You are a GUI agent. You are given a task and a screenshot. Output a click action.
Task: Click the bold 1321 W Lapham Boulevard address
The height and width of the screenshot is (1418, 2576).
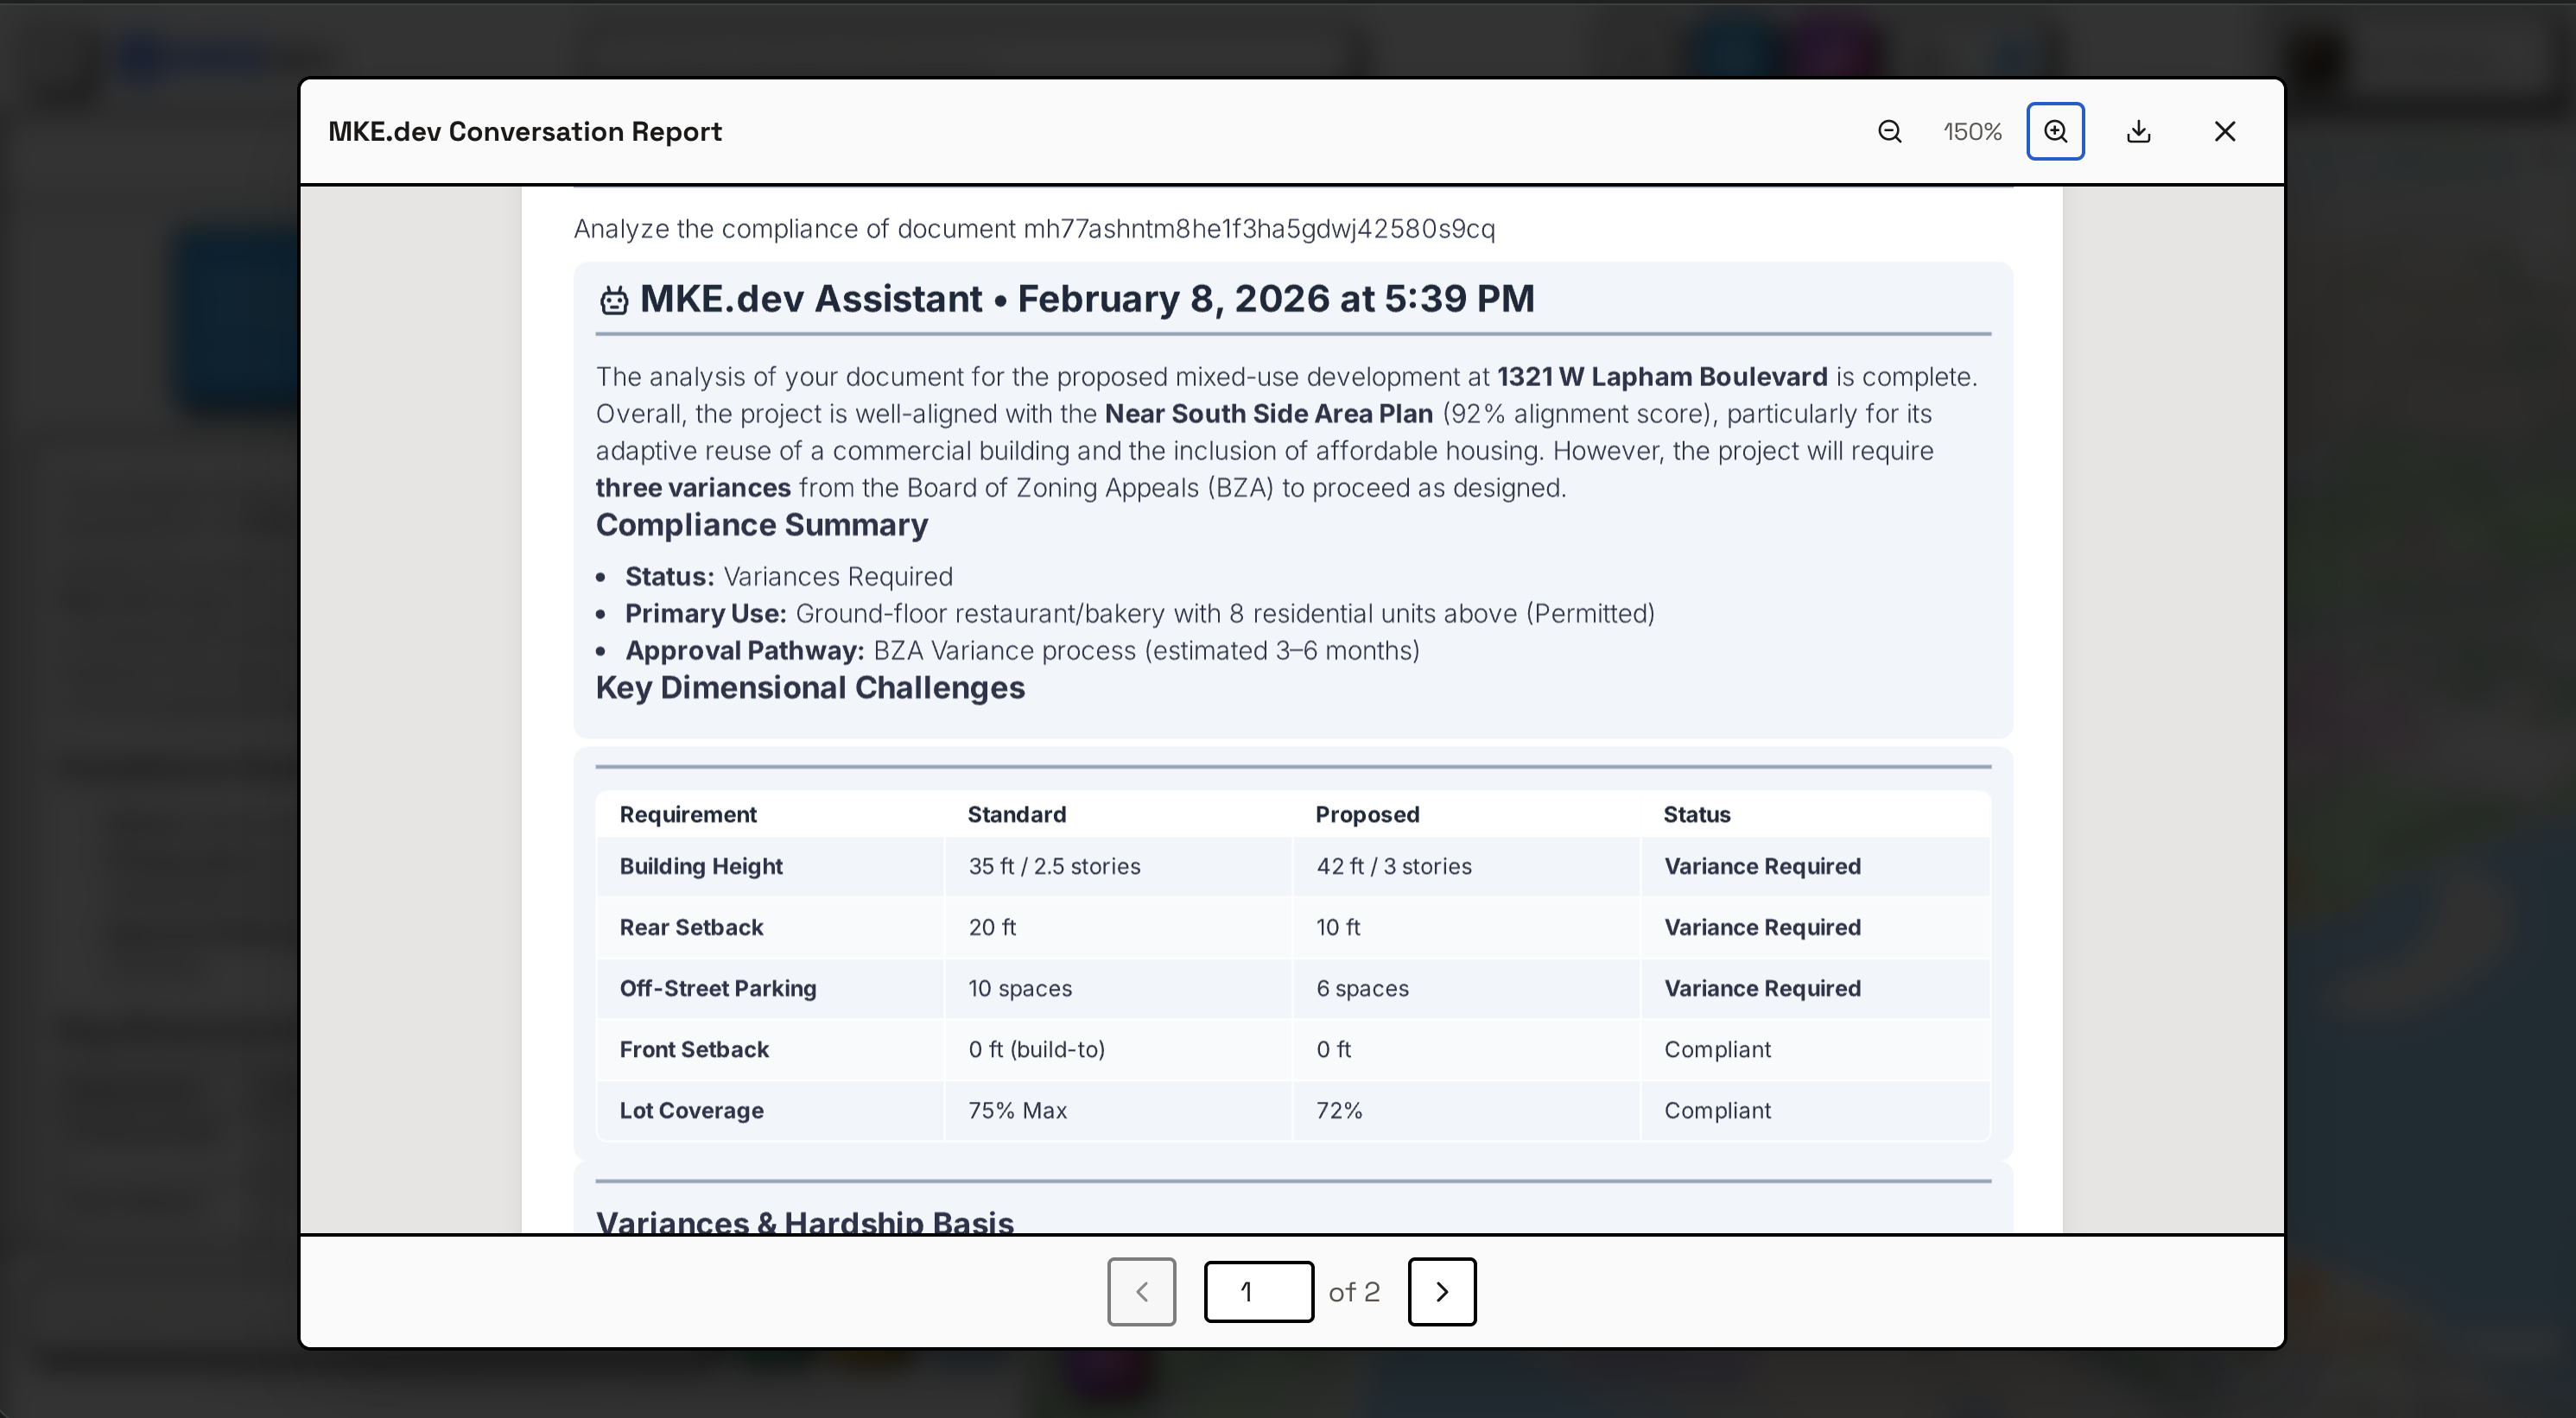tap(1661, 377)
